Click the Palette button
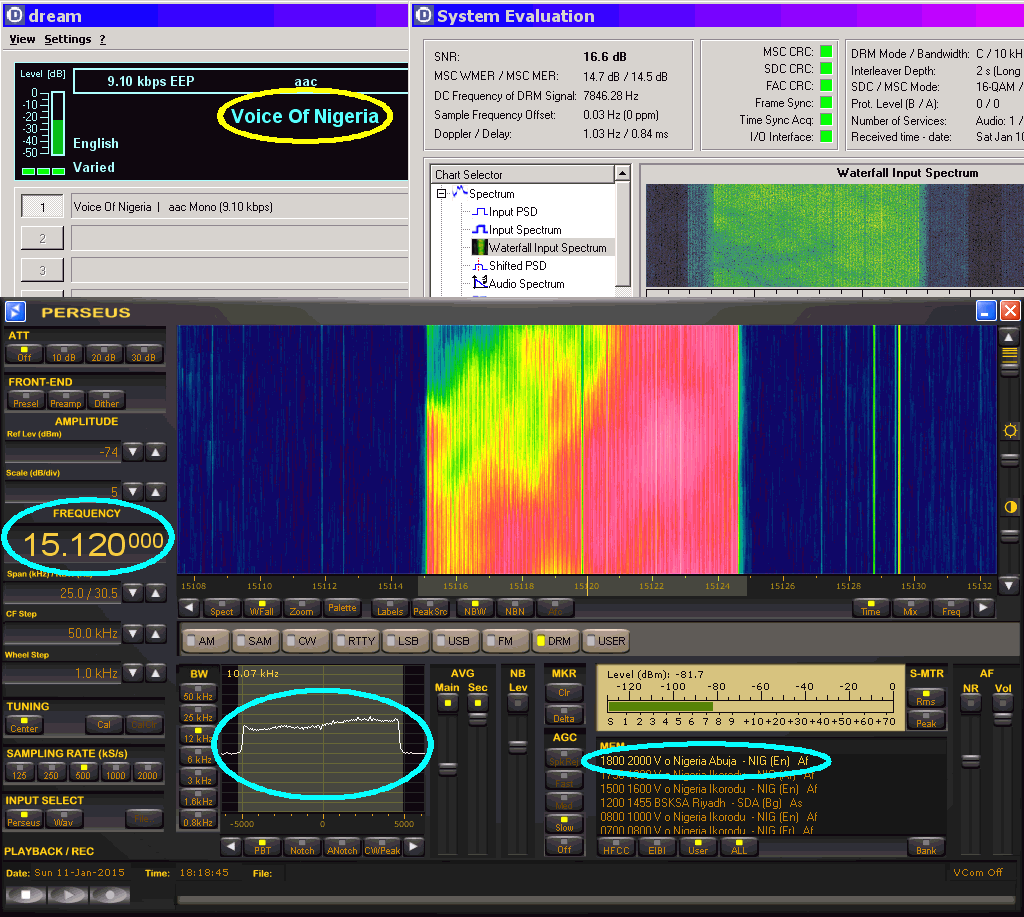 (x=342, y=608)
